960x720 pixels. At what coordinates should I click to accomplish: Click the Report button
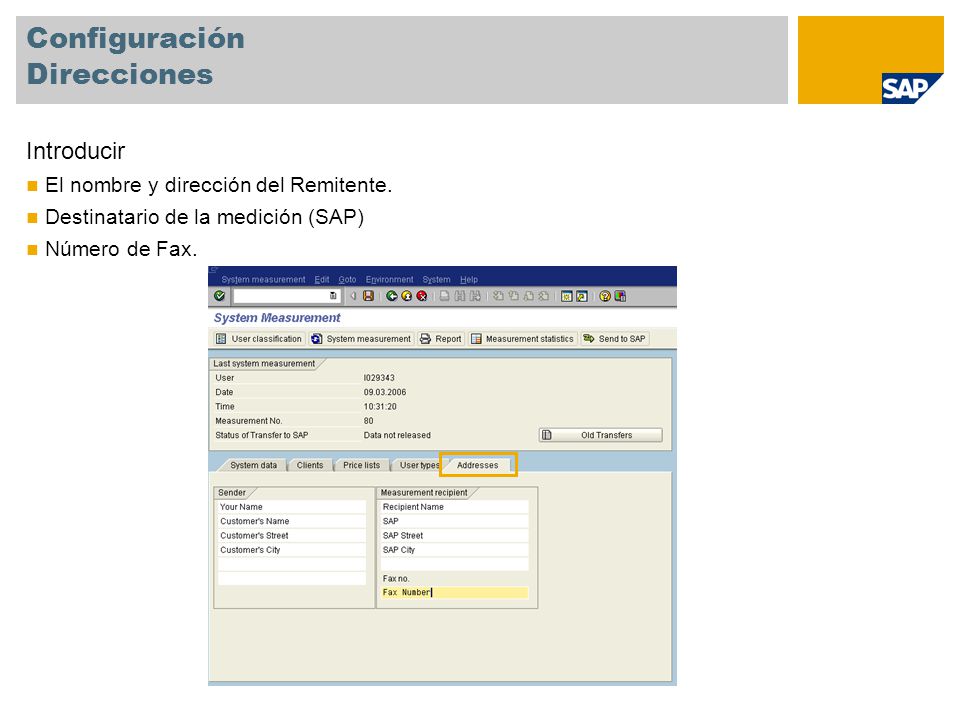click(441, 339)
